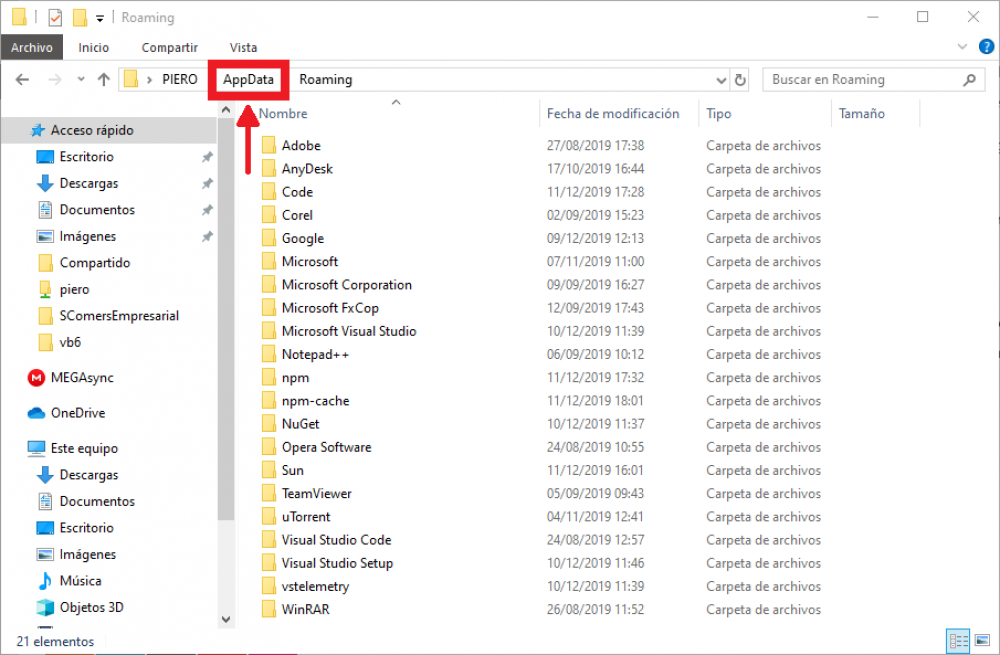This screenshot has height=655, width=1000.
Task: Select the Visual Studio Code folder name
Action: [x=337, y=540]
